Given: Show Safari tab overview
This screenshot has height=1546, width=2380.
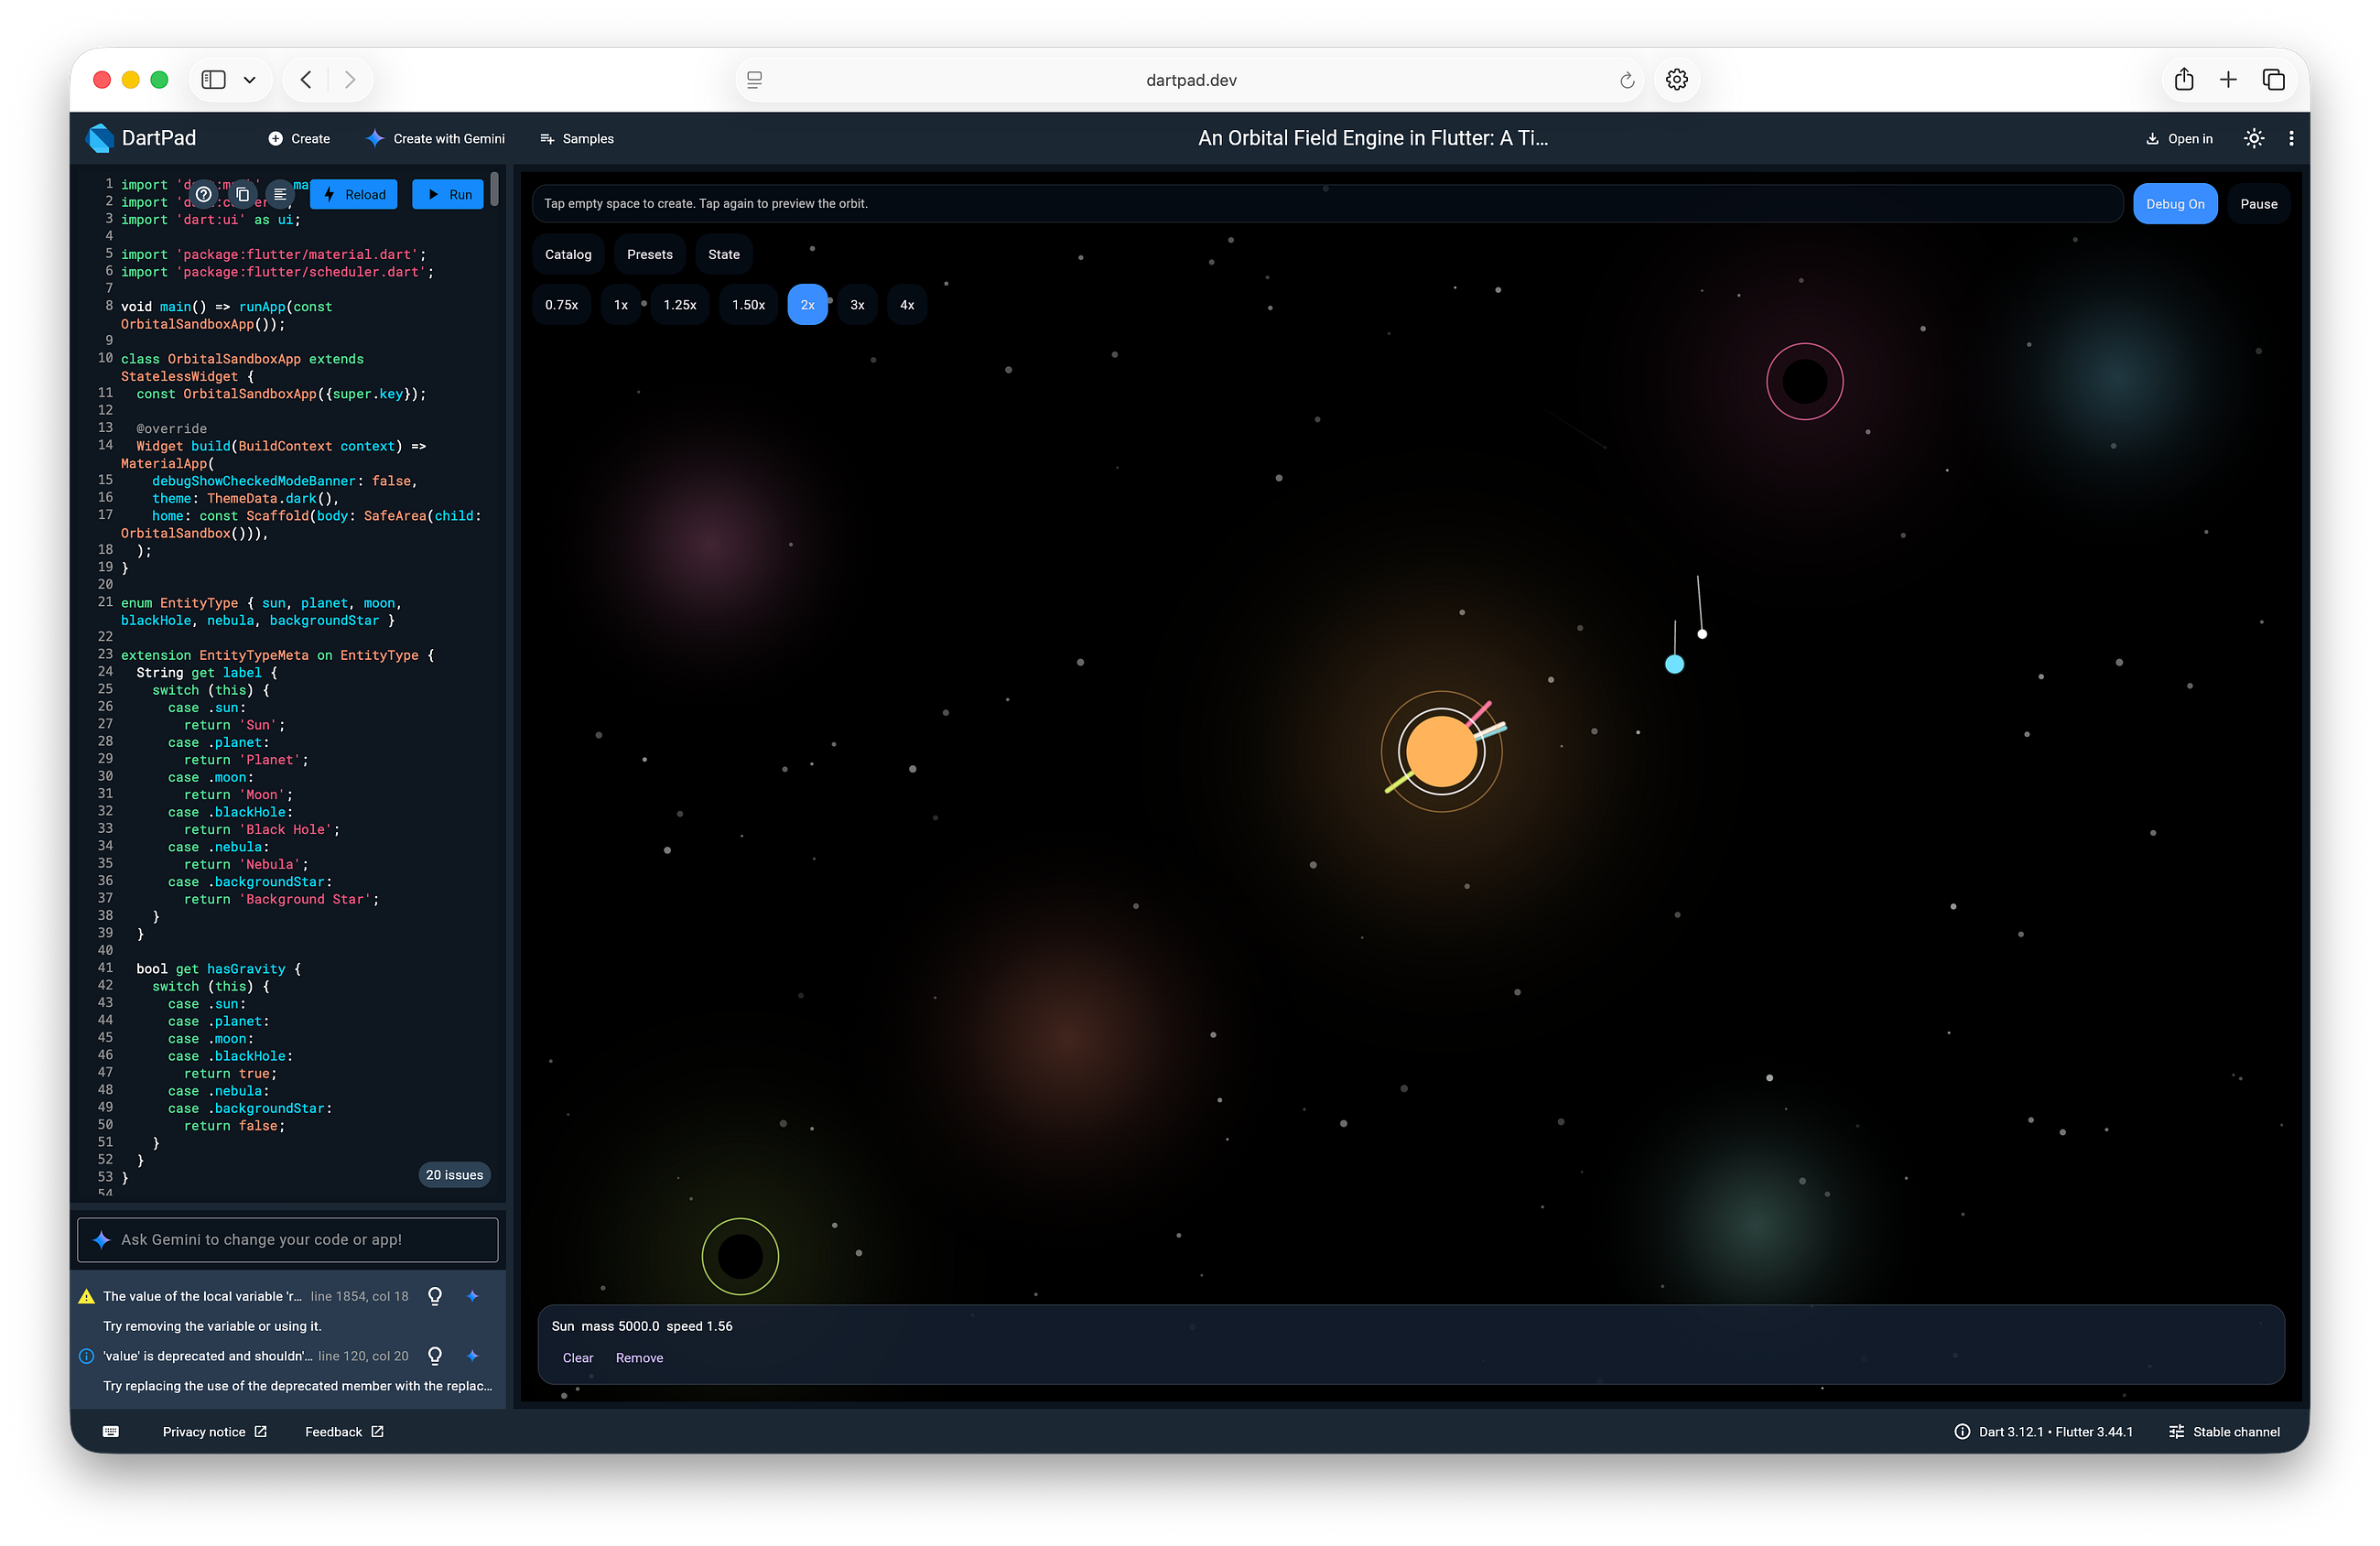Looking at the screenshot, I should pos(2273,80).
